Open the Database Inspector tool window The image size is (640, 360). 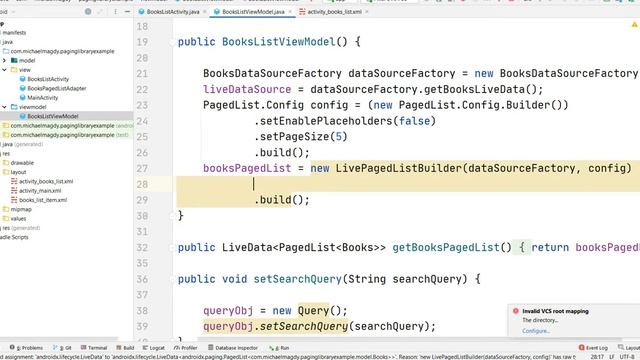pyautogui.click(x=233, y=348)
